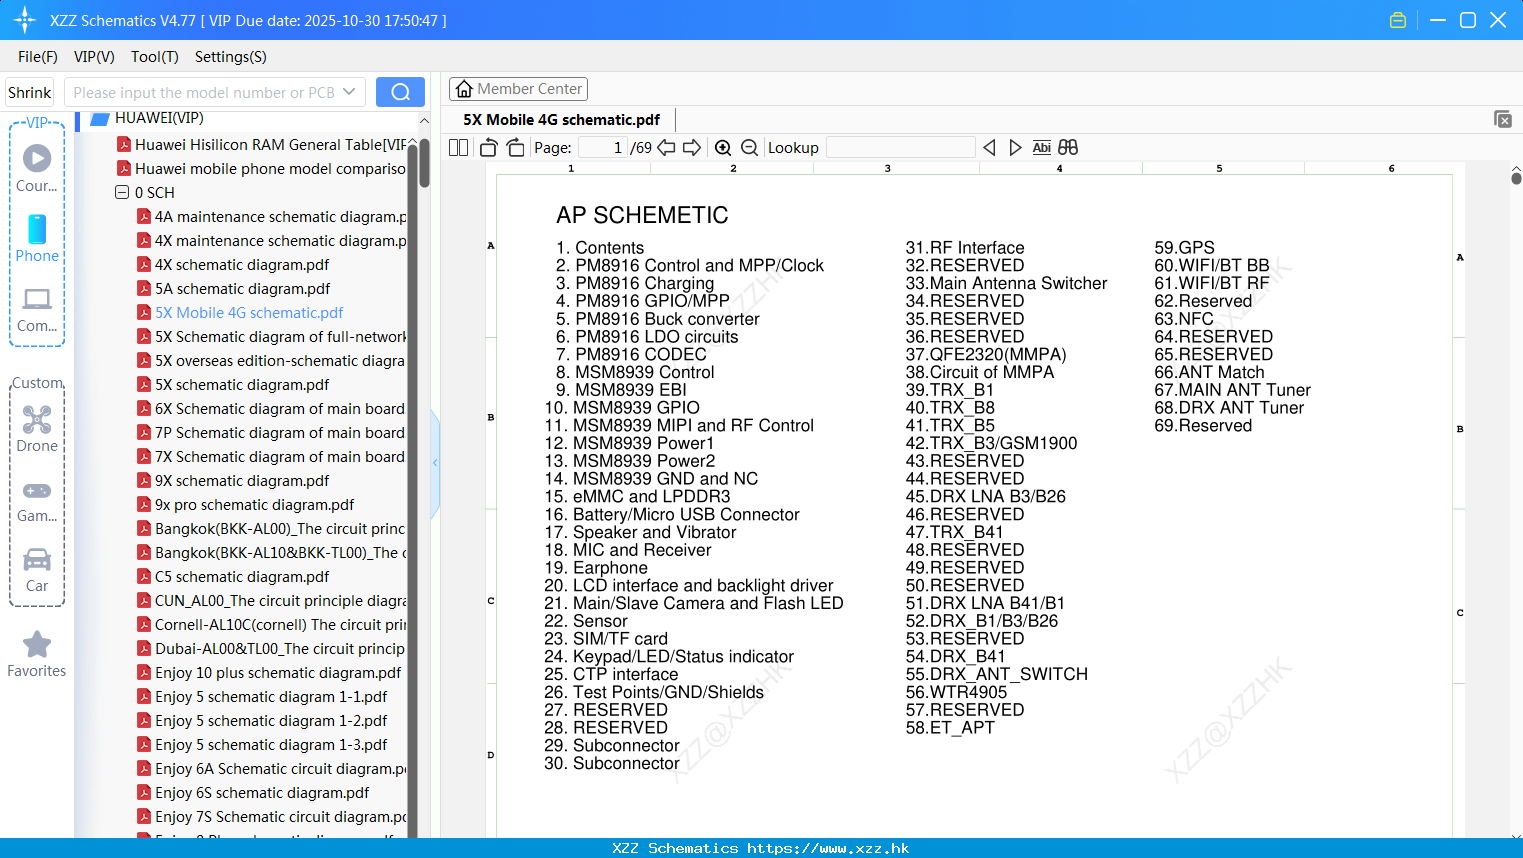Open Enjoy 6S schematic diagram.pdf
Screen dimensions: 1523x858
pyautogui.click(x=262, y=793)
